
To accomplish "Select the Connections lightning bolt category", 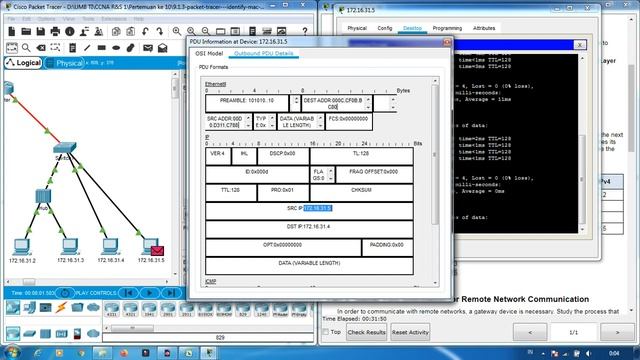I will click(x=61, y=307).
